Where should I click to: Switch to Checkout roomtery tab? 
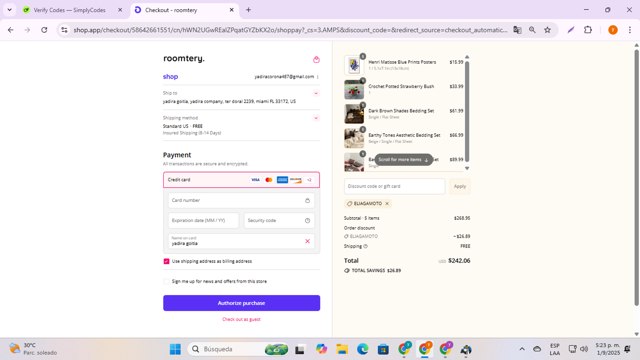coord(184,10)
